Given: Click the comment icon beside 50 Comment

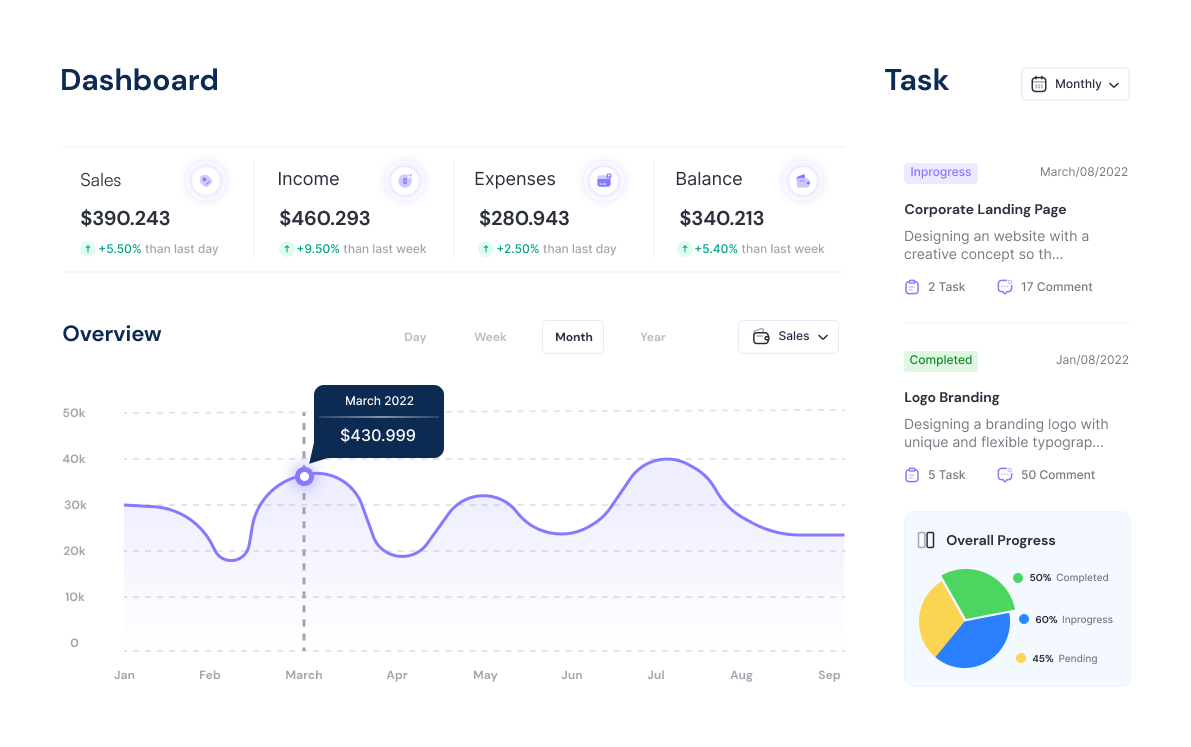Looking at the screenshot, I should point(1004,474).
